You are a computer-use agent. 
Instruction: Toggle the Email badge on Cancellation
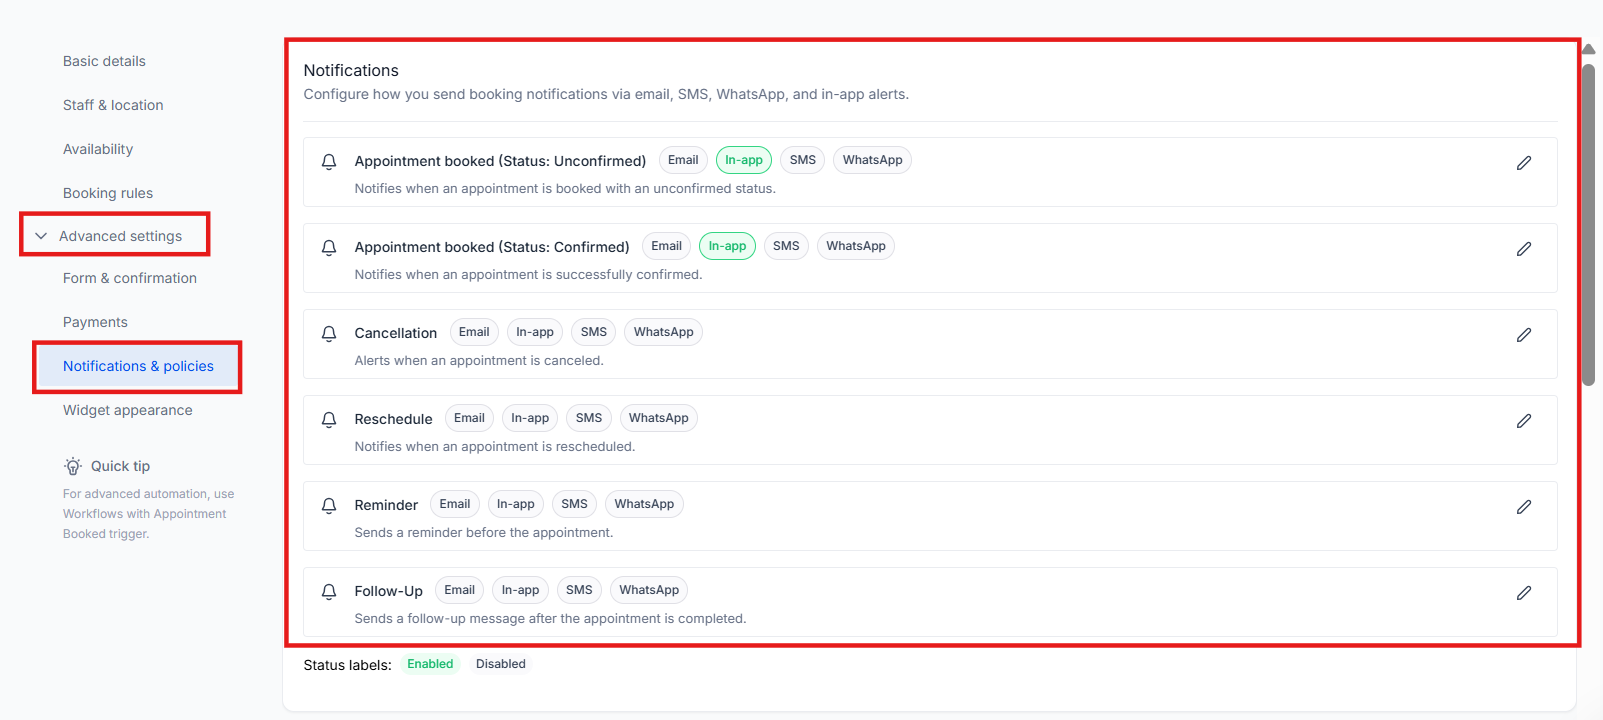tap(474, 332)
